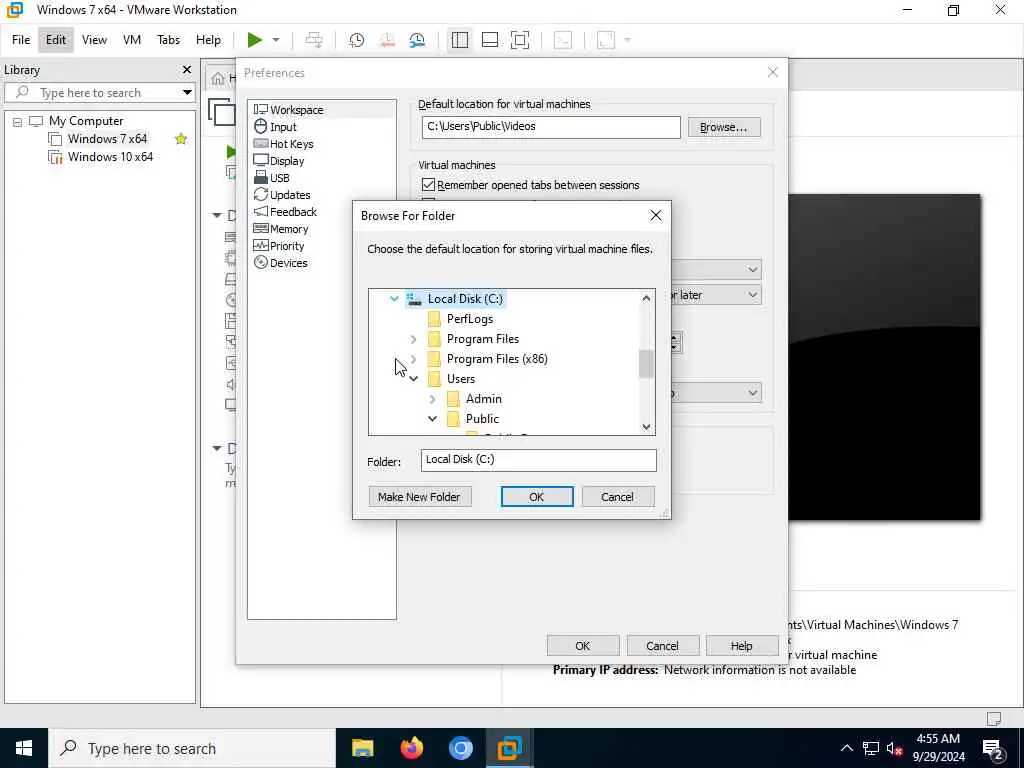The image size is (1024, 768).
Task: Take a snapshot using the clock-plus icon
Action: coord(356,40)
